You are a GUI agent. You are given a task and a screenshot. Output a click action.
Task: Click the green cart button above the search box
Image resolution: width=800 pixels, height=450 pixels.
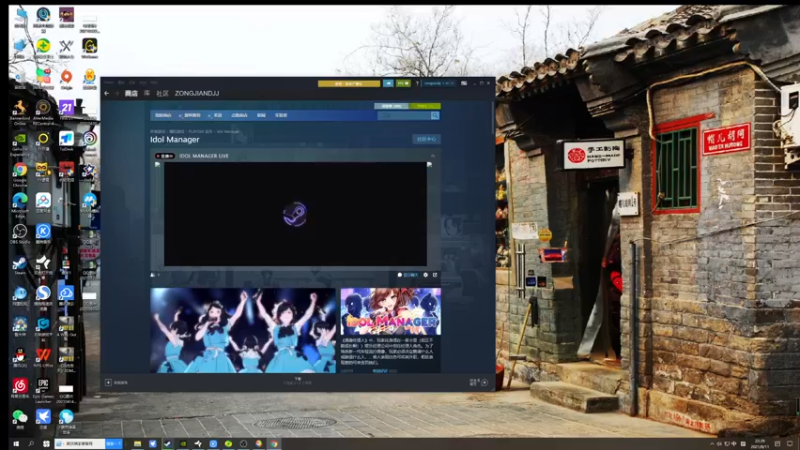pyautogui.click(x=425, y=106)
